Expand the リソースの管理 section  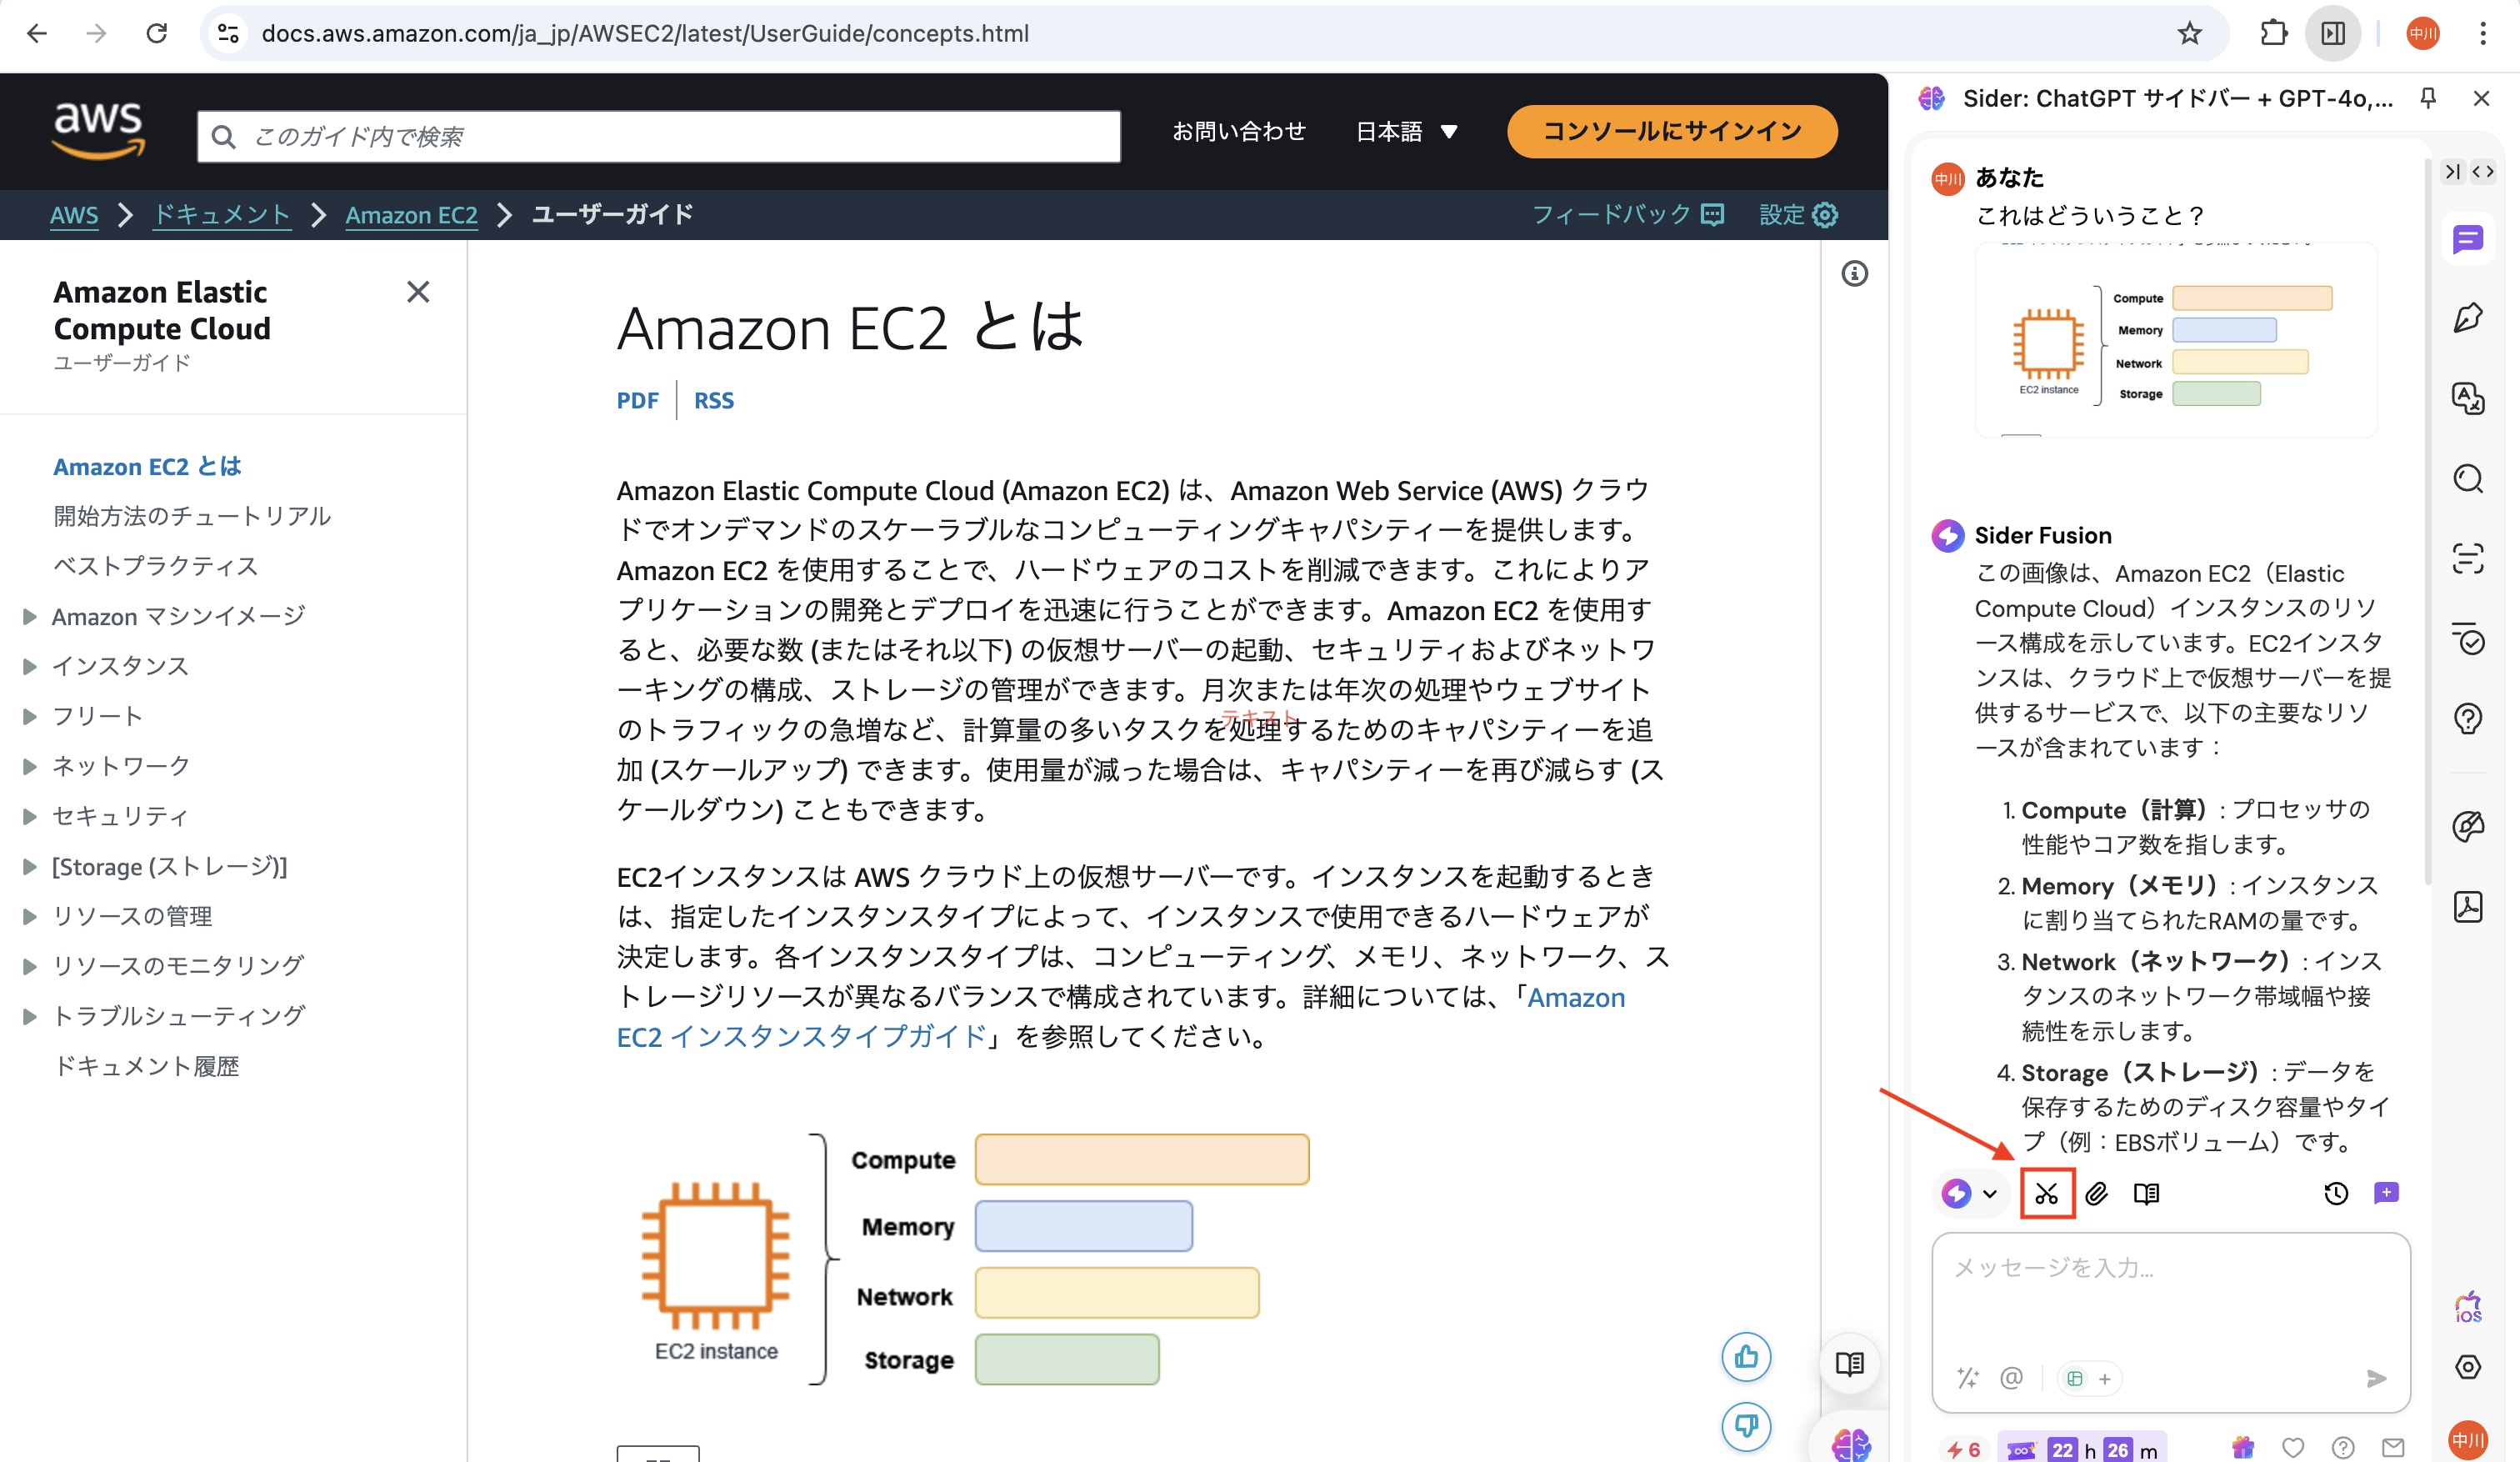(30, 916)
